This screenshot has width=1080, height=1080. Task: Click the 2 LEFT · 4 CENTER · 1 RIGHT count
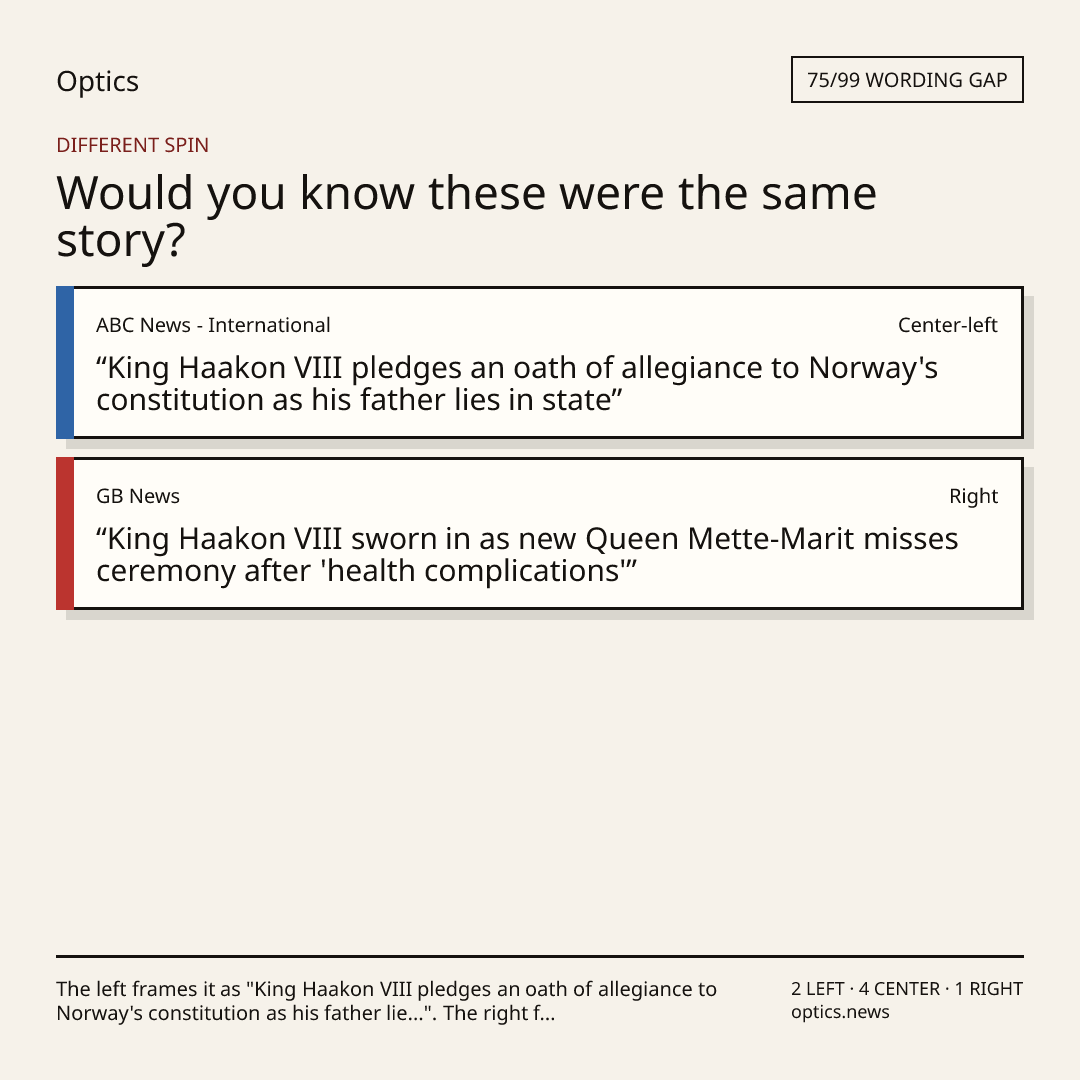pyautogui.click(x=906, y=988)
